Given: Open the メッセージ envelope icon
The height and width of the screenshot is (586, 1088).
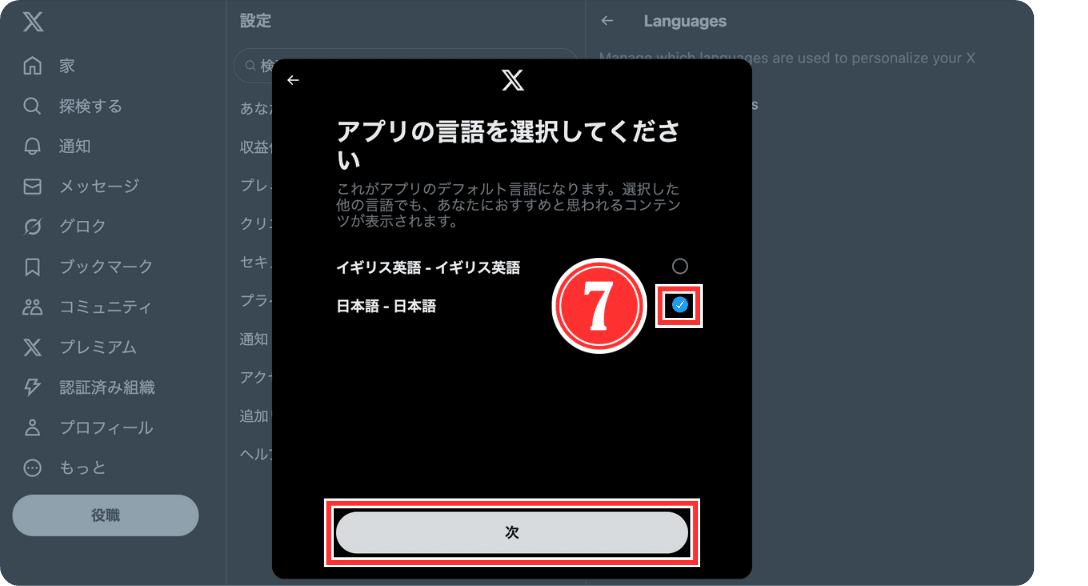Looking at the screenshot, I should [33, 186].
